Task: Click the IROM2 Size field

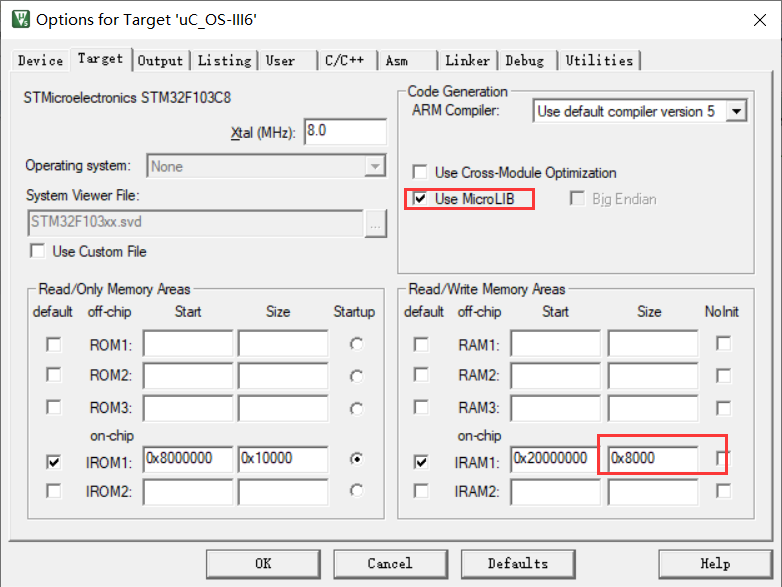Action: (283, 492)
